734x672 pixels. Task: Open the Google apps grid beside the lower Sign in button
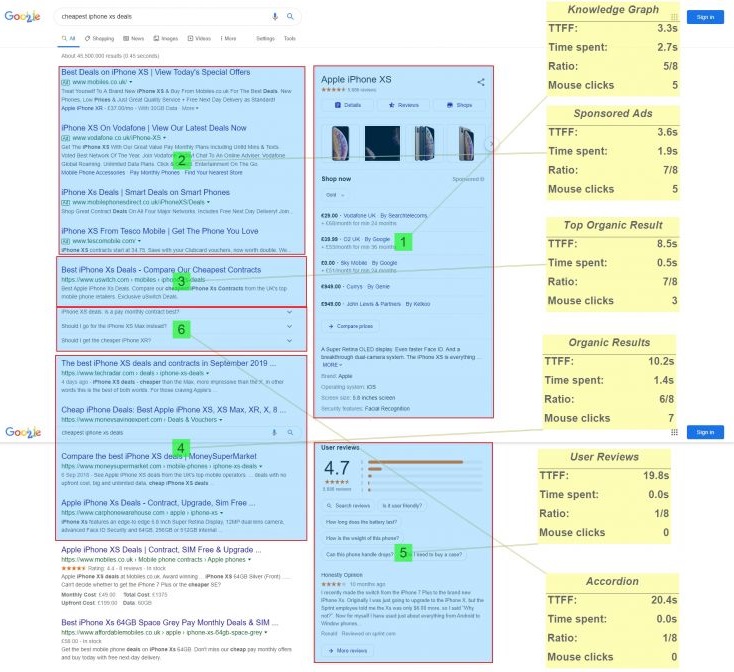pyautogui.click(x=674, y=432)
